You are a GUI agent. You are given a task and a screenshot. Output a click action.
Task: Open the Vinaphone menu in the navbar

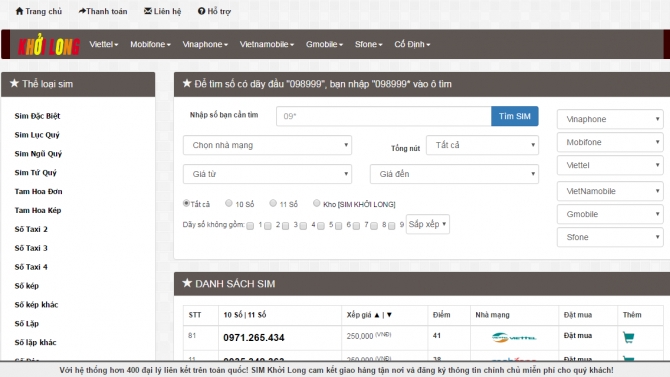tap(205, 44)
